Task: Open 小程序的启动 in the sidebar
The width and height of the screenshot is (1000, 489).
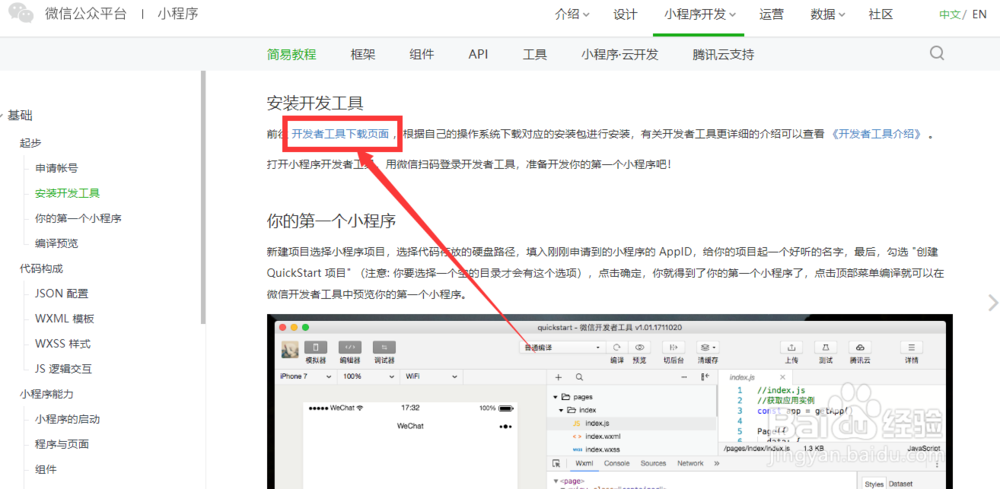Action: pos(67,420)
